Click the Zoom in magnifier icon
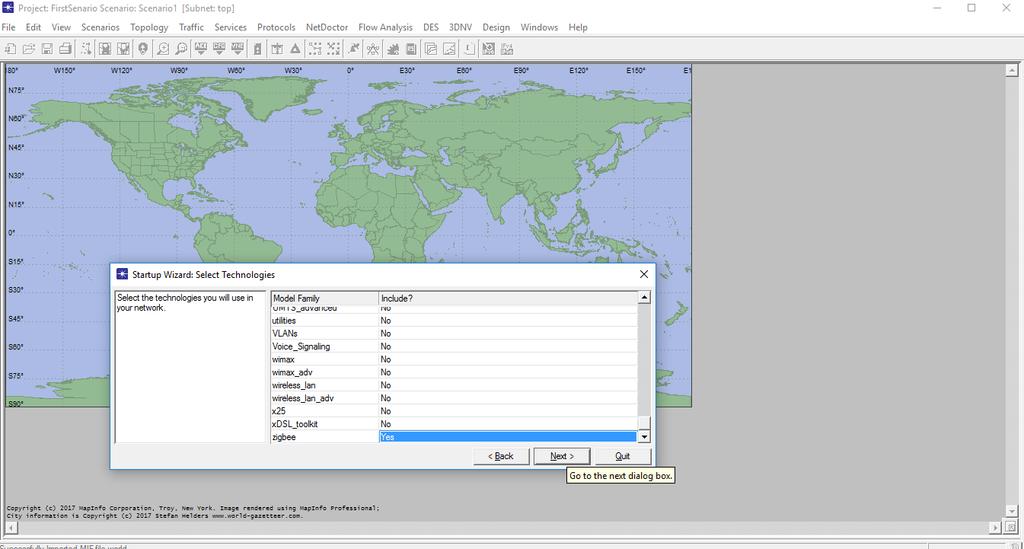The height and width of the screenshot is (549, 1024). 163,49
